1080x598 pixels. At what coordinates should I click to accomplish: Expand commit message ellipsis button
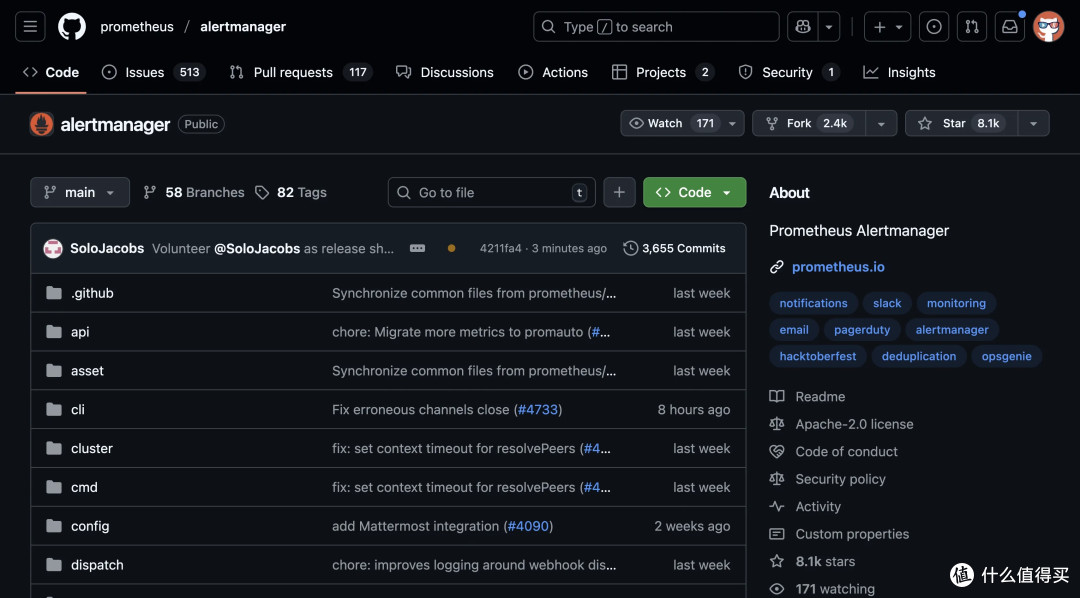pos(417,248)
